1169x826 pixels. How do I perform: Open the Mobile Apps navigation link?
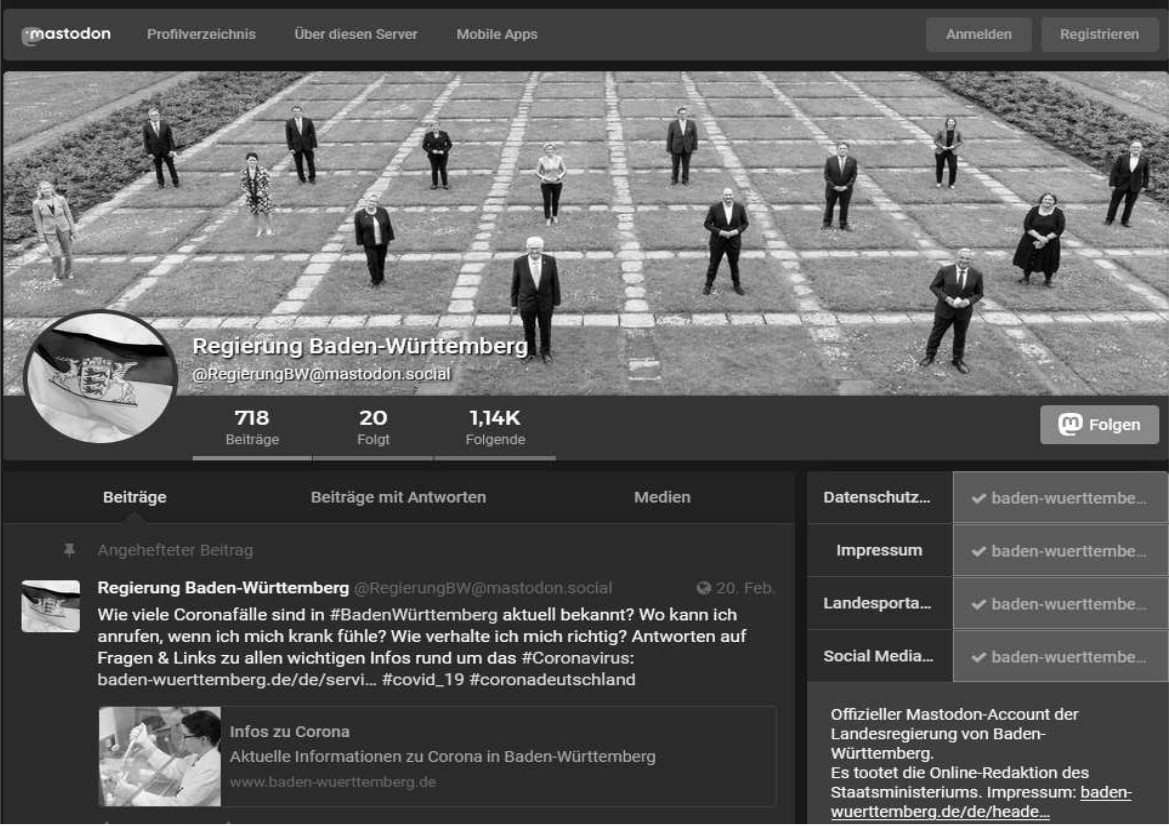(497, 34)
